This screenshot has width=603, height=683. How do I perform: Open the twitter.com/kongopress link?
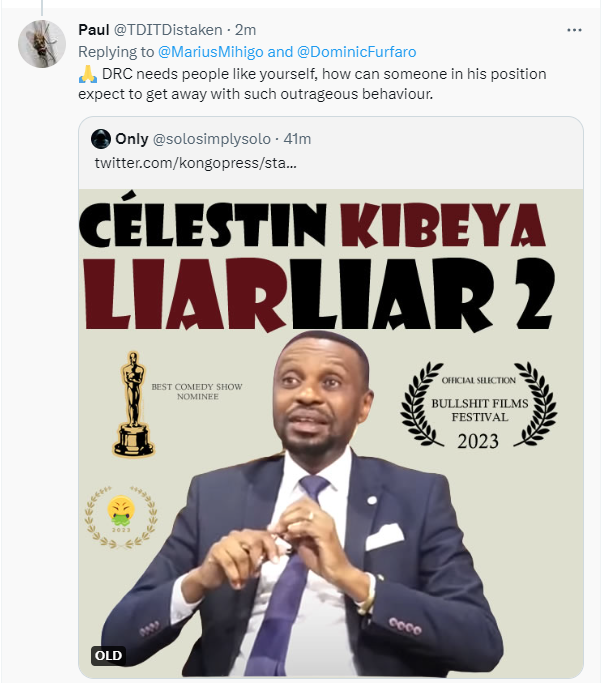click(x=195, y=162)
